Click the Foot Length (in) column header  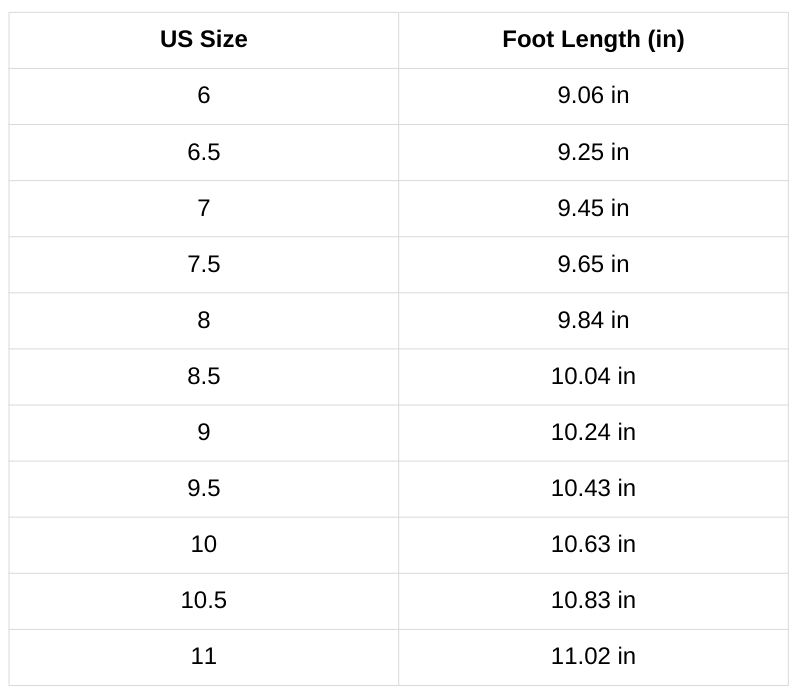coord(593,40)
